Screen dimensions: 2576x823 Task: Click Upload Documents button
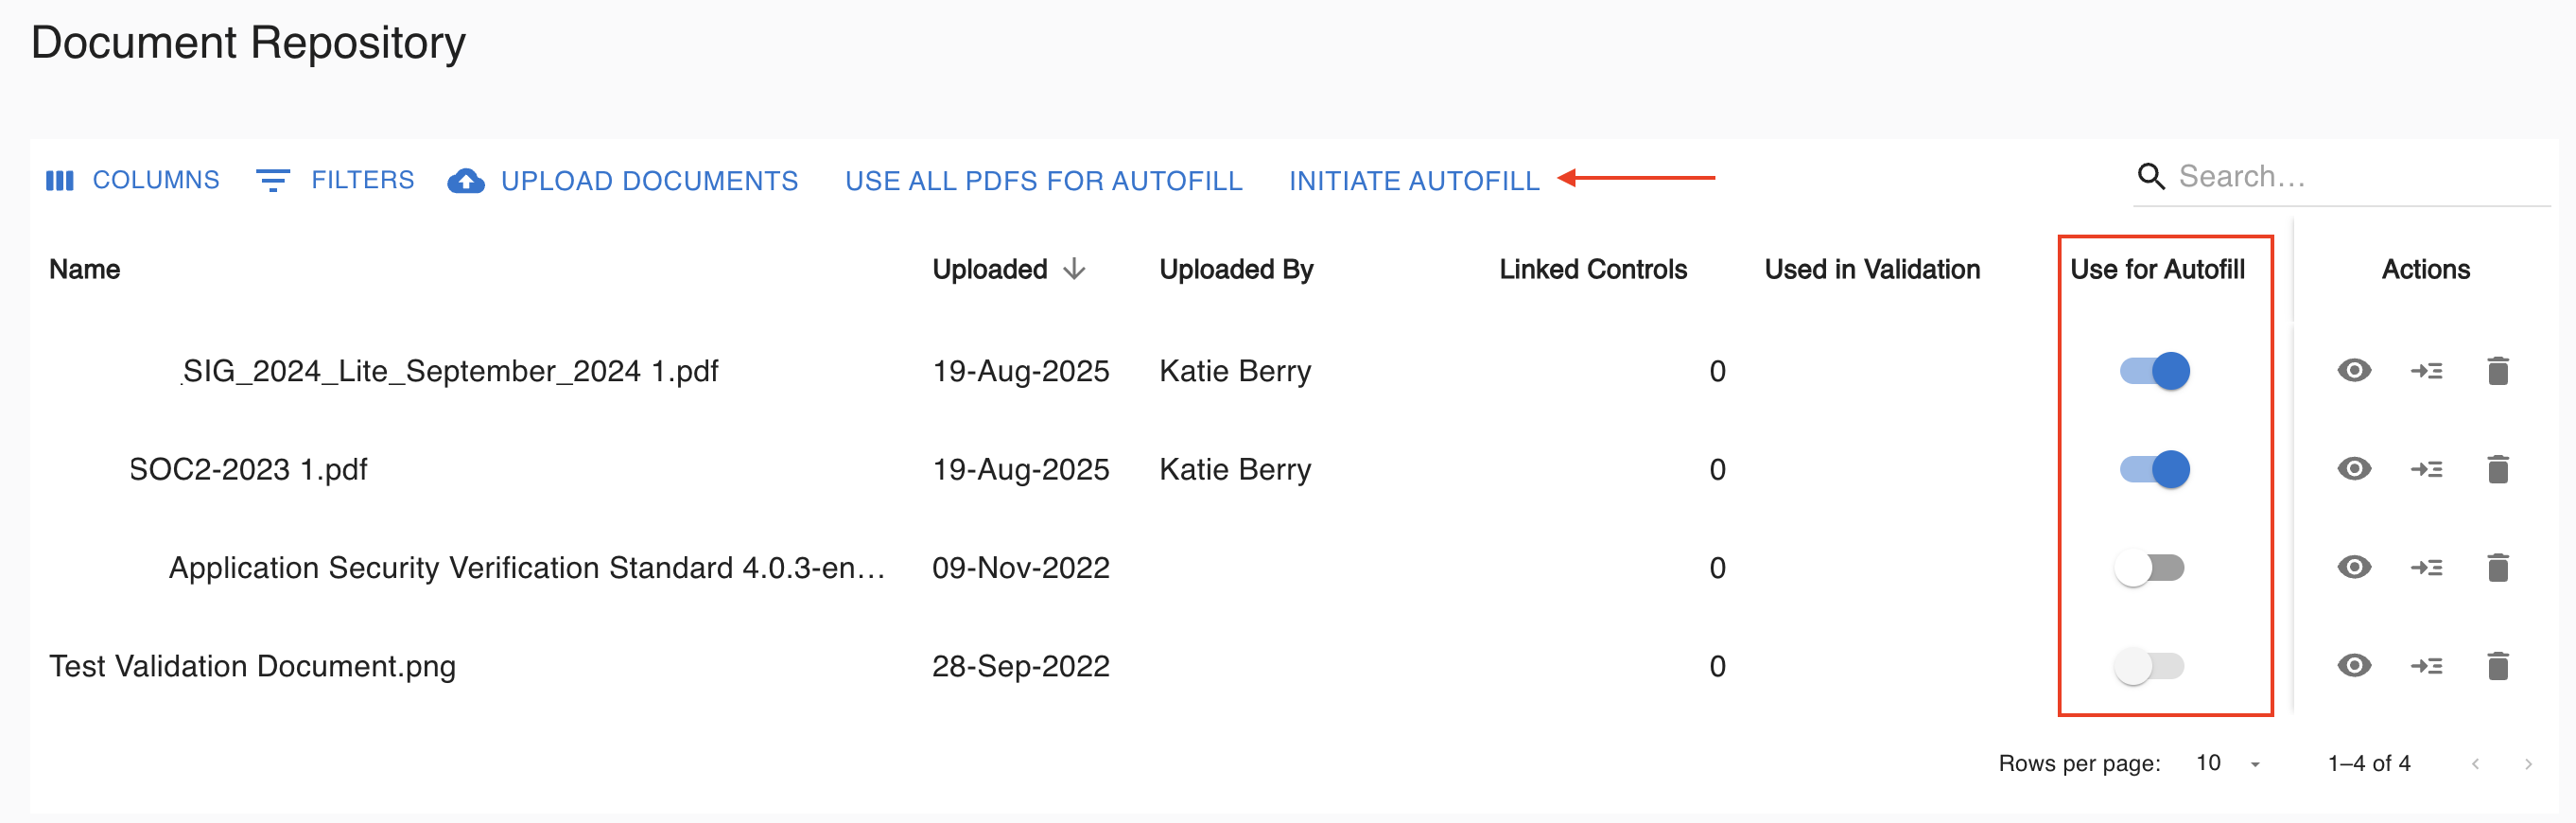point(623,180)
